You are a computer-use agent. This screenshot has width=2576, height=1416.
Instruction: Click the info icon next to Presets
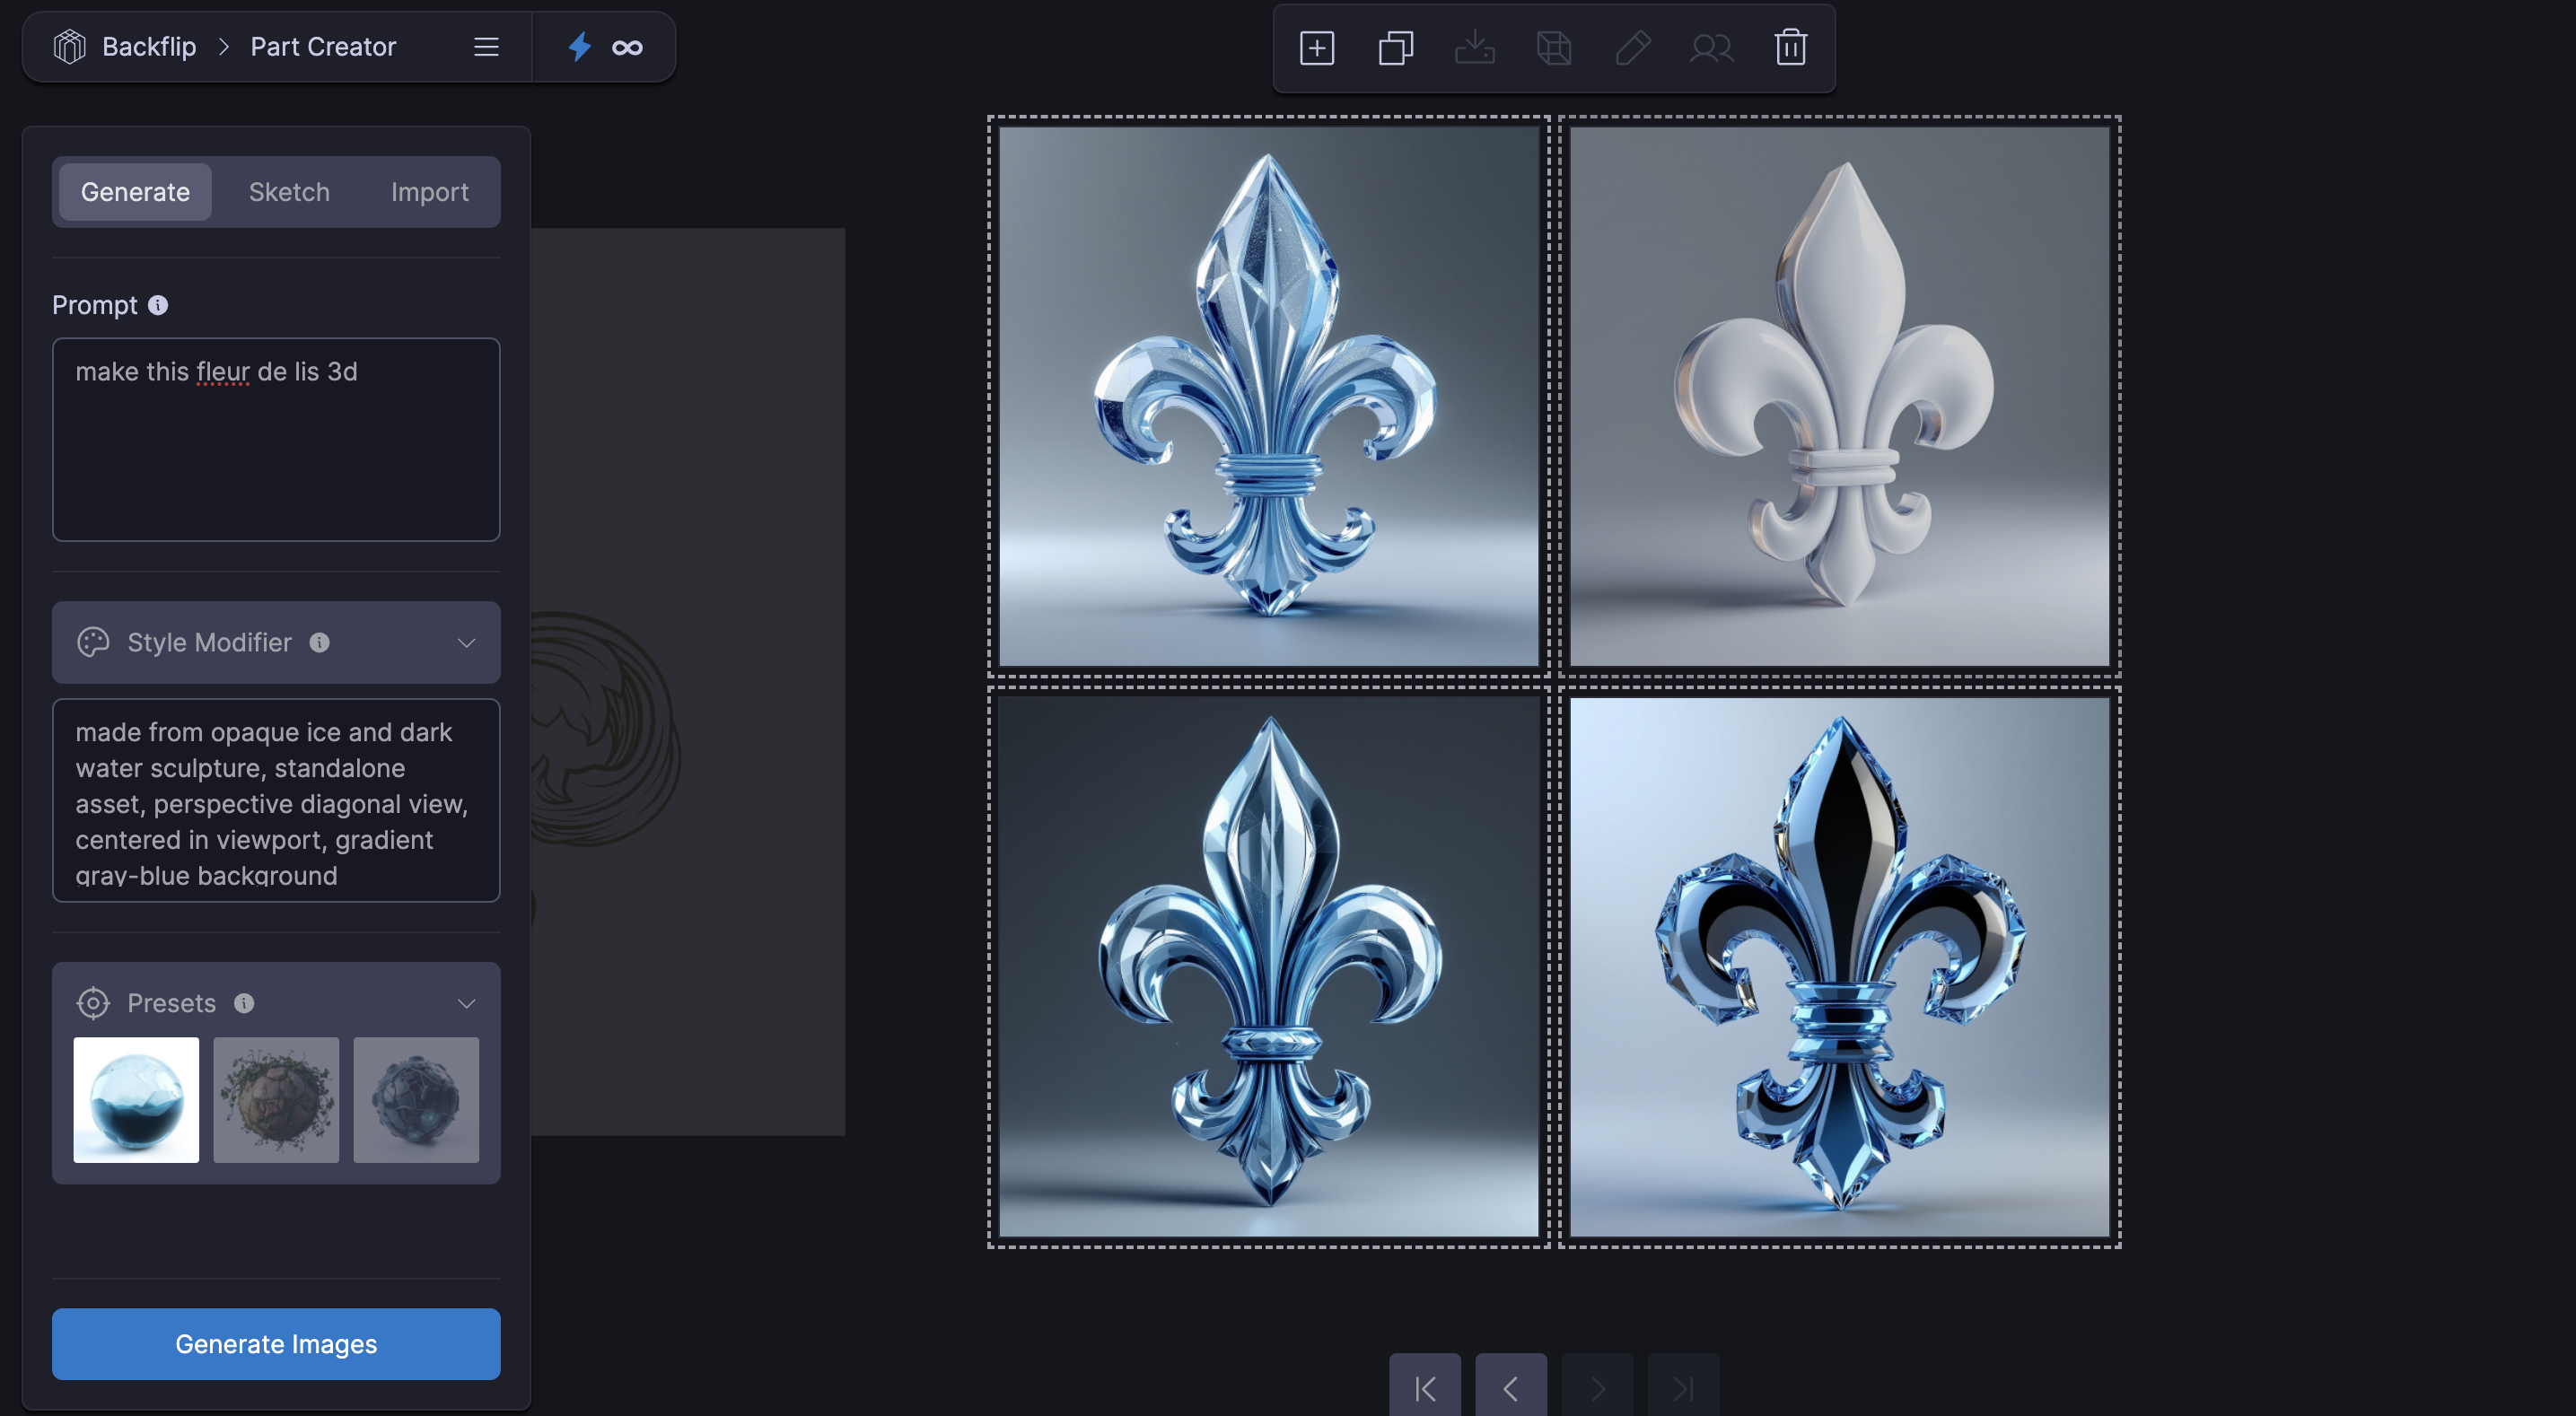click(x=244, y=1003)
